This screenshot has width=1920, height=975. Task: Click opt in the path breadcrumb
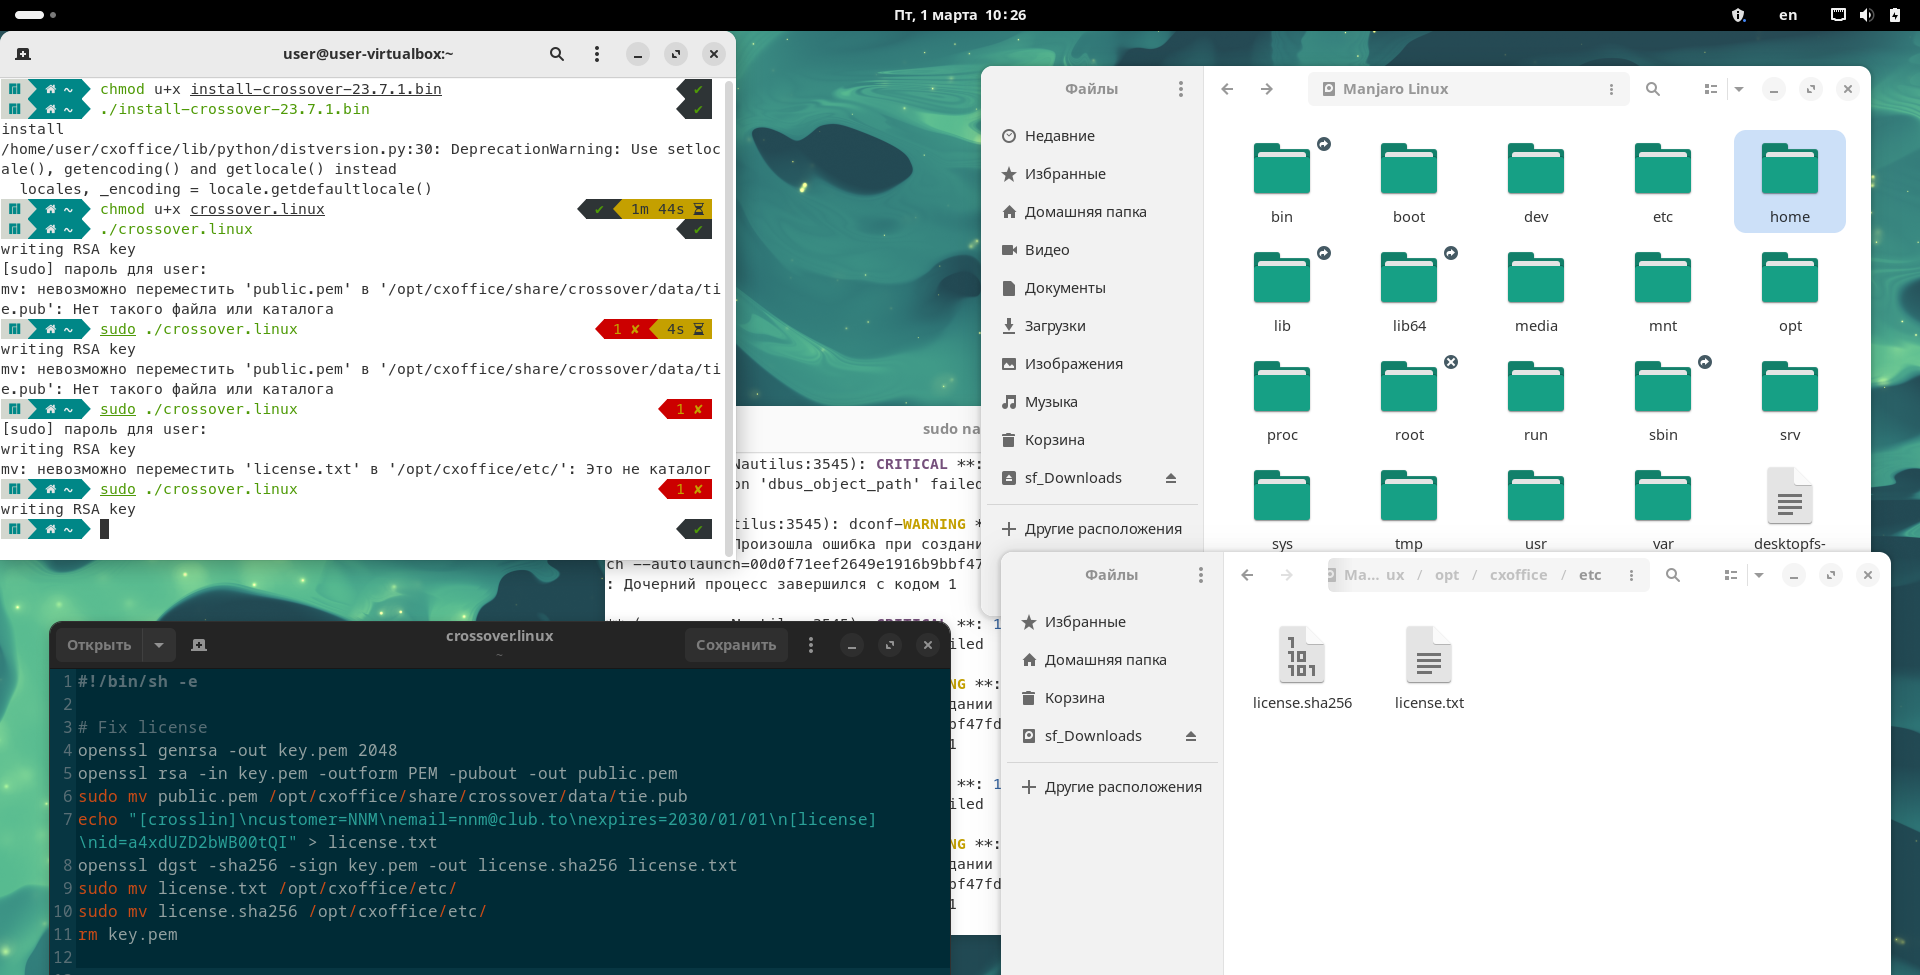point(1446,575)
